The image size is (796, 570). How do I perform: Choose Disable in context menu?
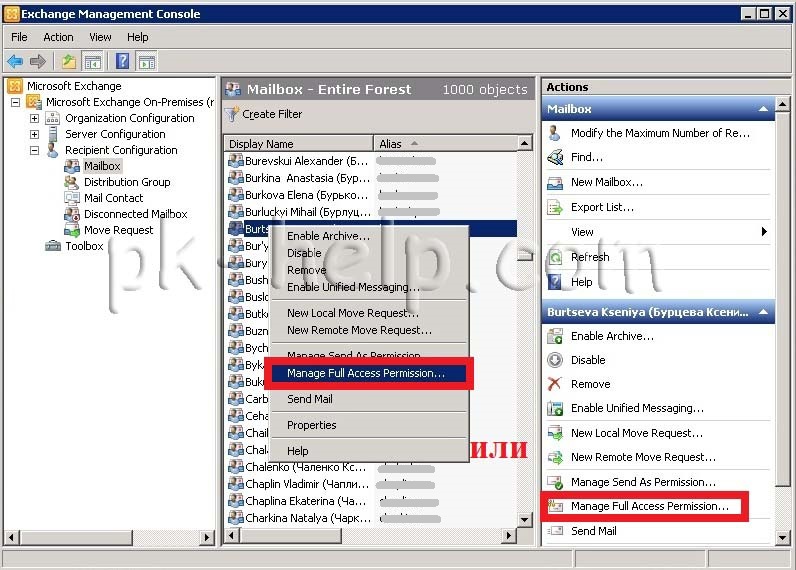coord(369,253)
